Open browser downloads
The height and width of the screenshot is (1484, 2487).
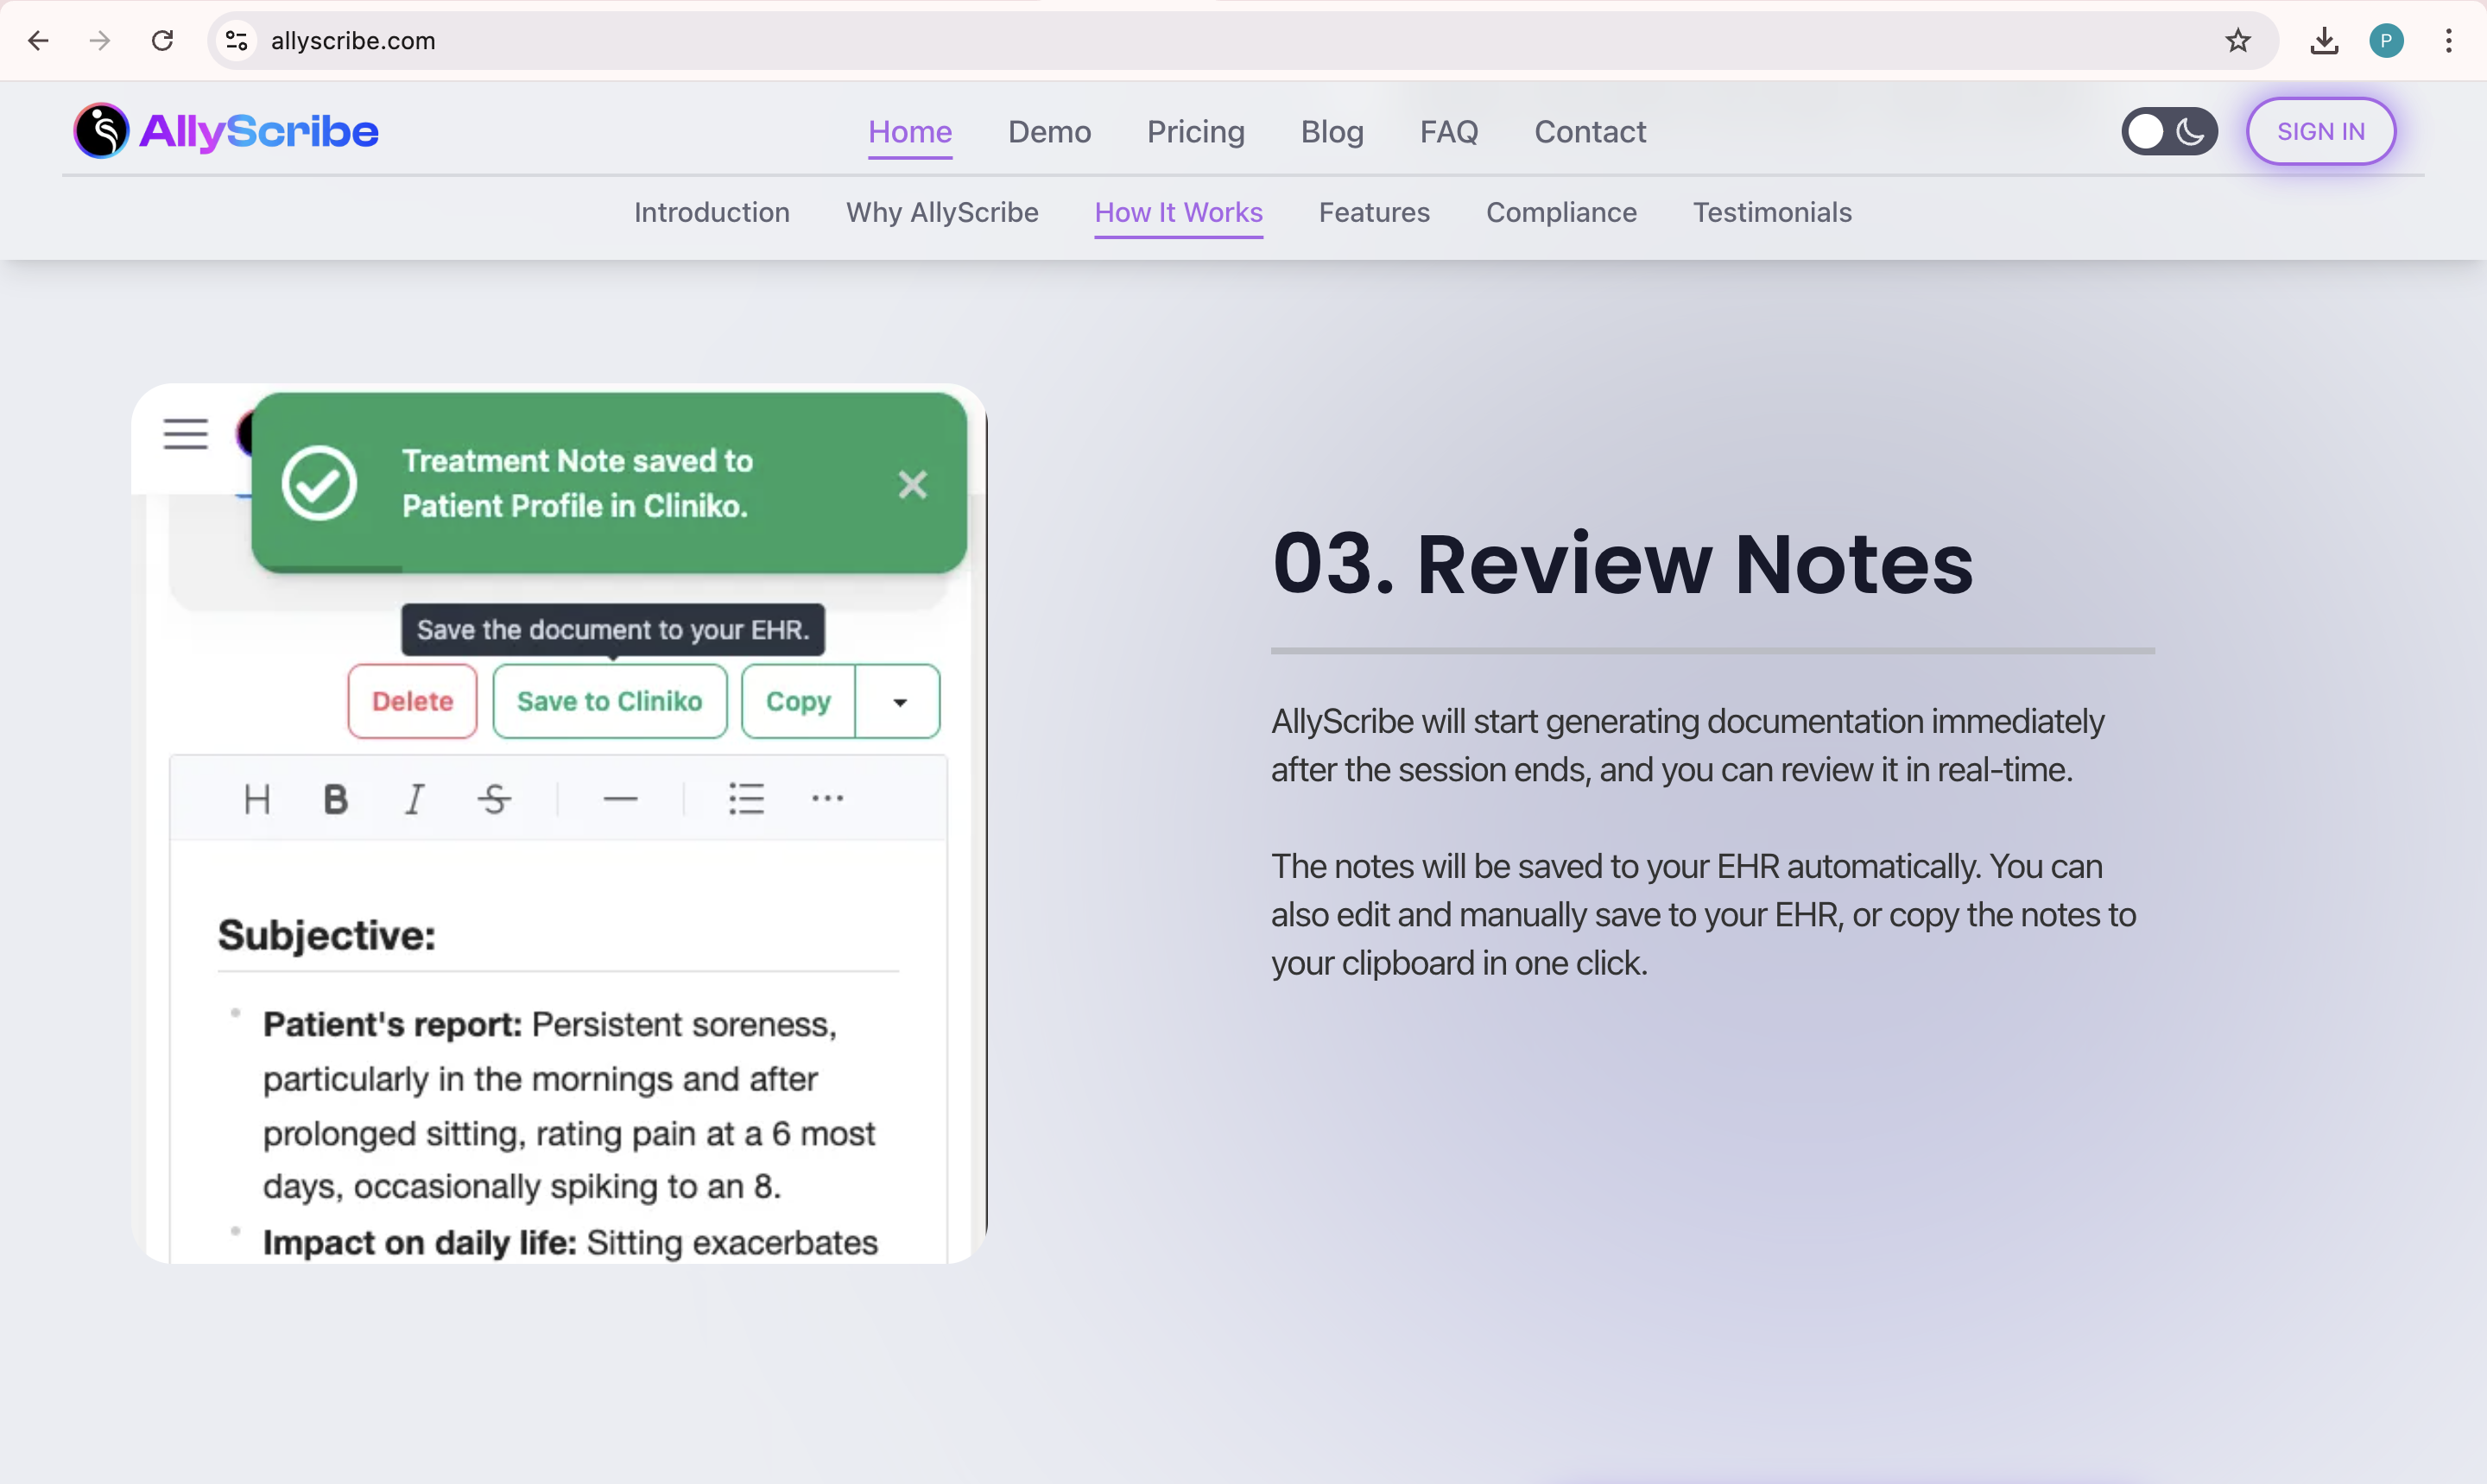2325,41
